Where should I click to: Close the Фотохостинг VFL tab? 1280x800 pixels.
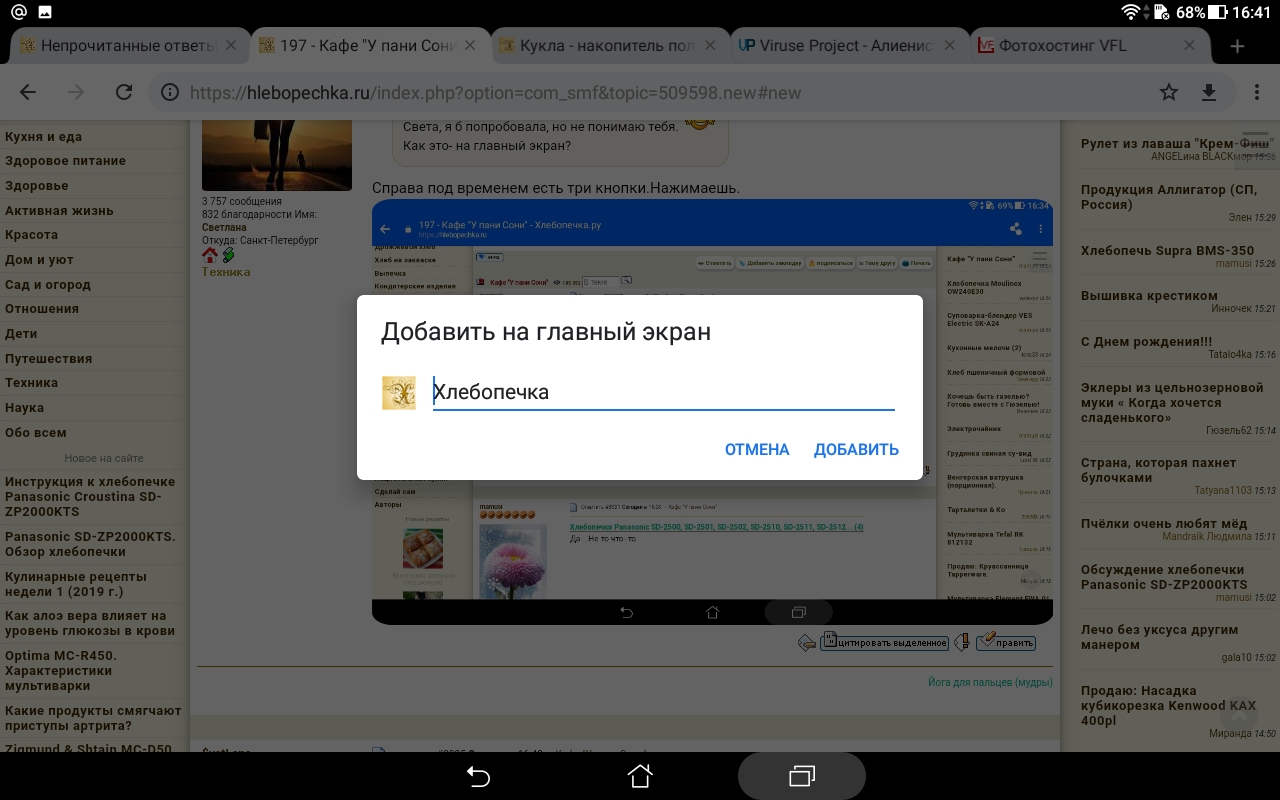1189,46
